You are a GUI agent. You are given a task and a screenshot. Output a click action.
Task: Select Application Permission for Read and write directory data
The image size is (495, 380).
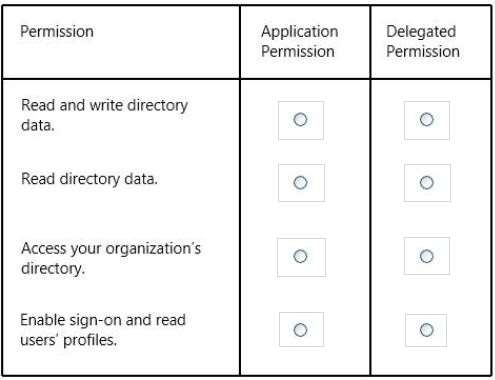click(x=300, y=119)
